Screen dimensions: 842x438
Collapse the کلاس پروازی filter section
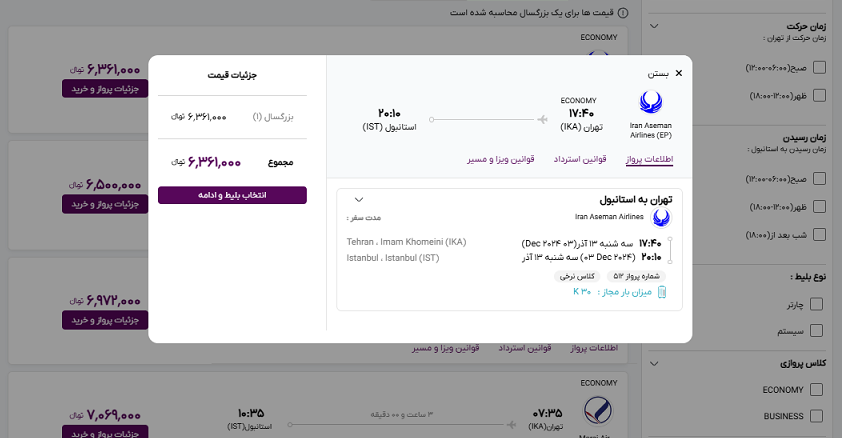pos(654,363)
